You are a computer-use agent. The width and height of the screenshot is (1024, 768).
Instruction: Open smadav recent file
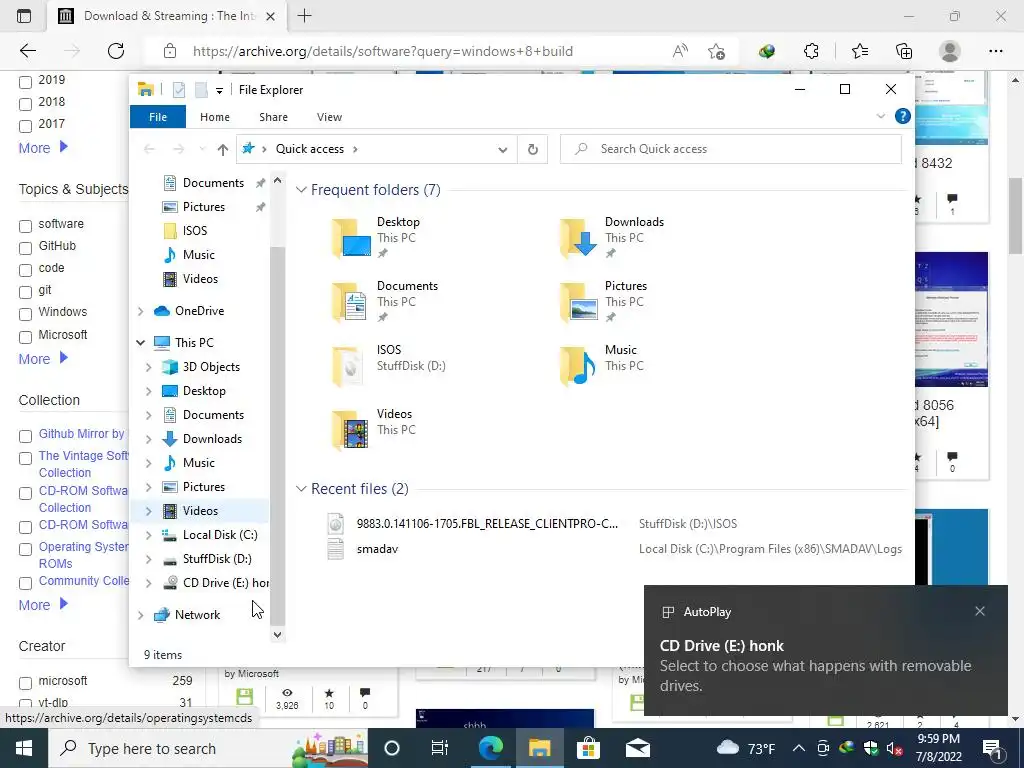(377, 549)
